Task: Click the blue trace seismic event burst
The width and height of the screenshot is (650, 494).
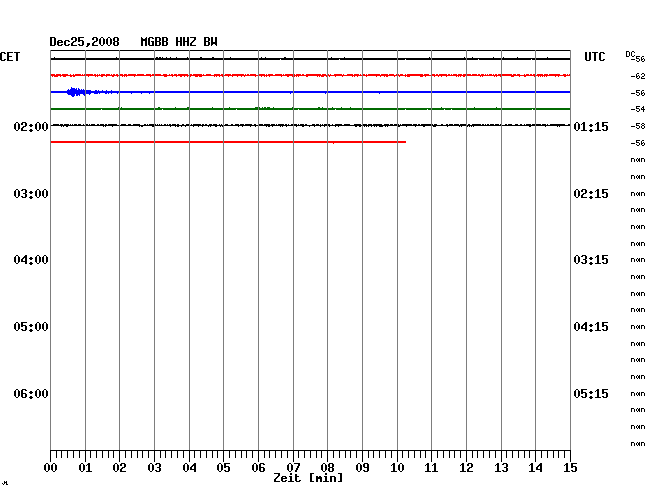Action: [79, 92]
